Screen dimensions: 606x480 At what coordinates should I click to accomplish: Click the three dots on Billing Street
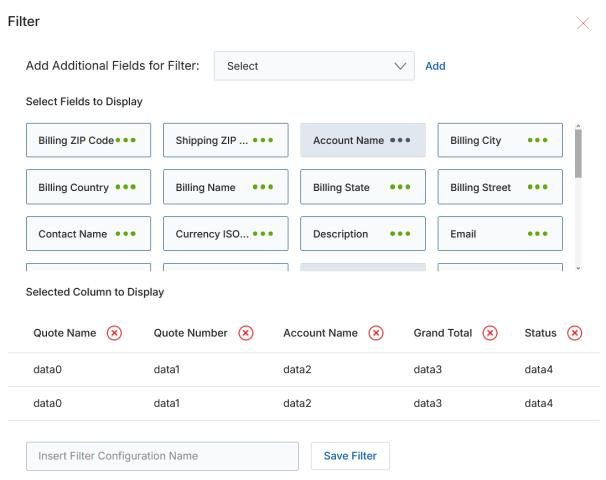pos(538,187)
